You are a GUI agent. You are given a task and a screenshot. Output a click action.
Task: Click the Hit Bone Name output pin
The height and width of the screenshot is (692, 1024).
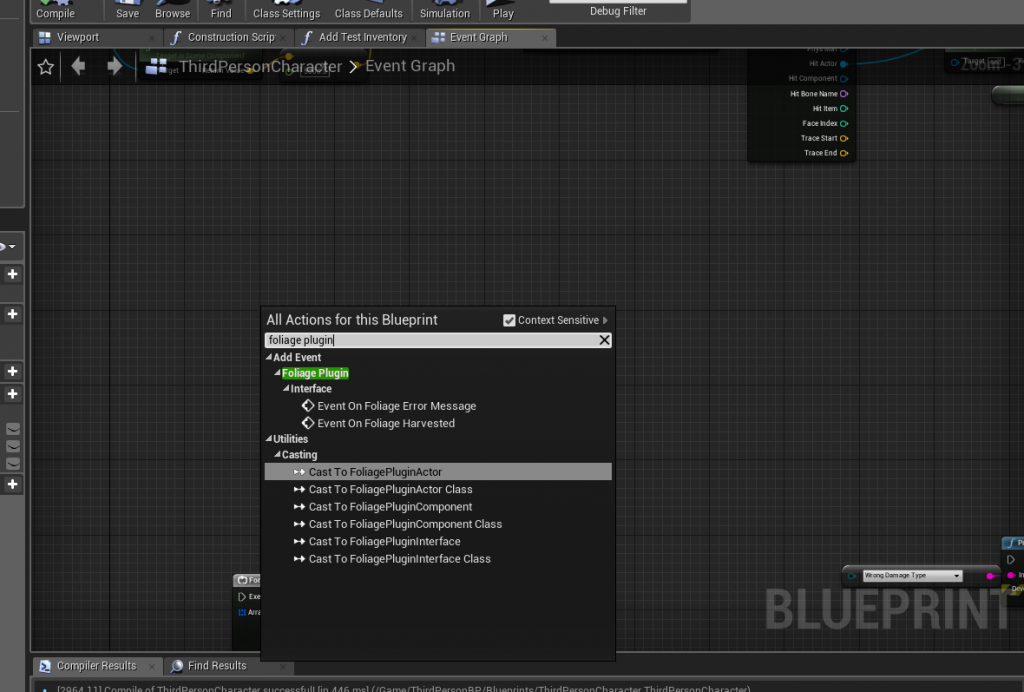(x=844, y=94)
